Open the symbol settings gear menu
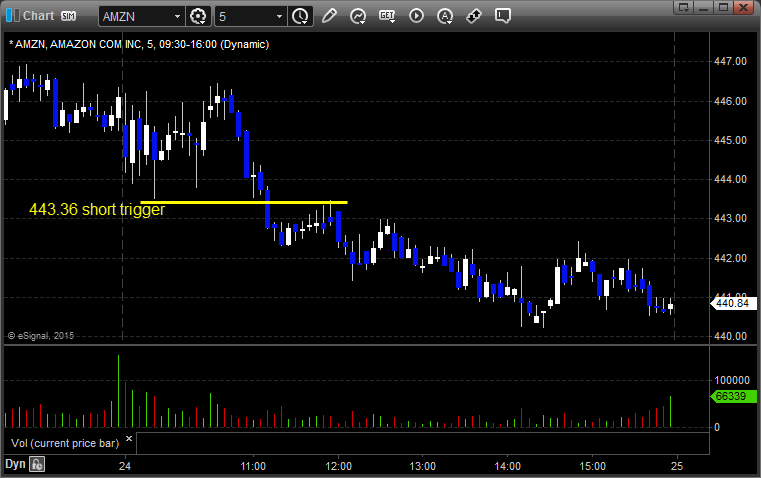Screen dimensions: 761x478 point(198,16)
